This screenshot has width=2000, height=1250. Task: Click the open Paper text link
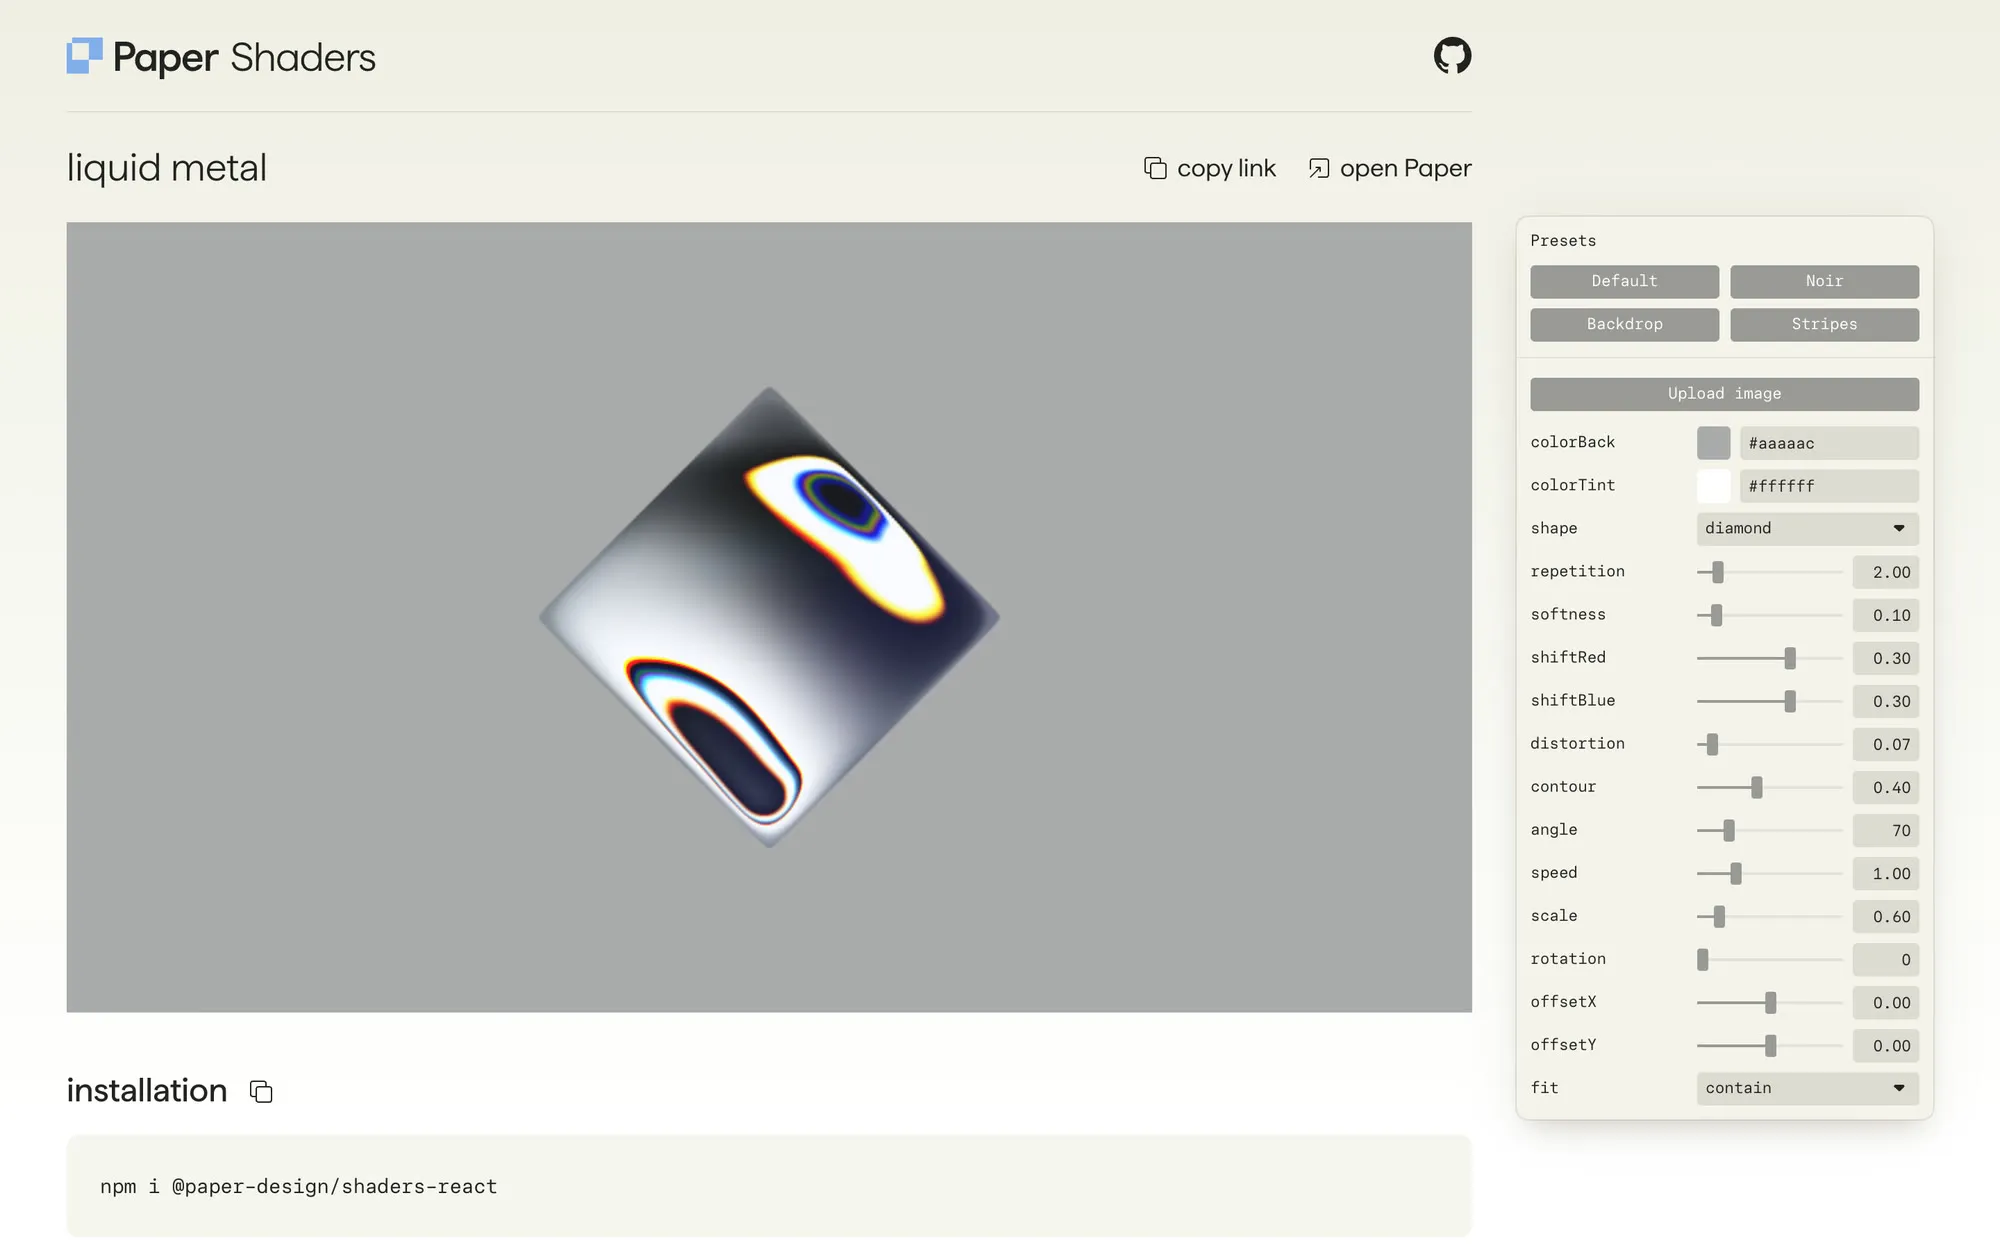pyautogui.click(x=1405, y=168)
